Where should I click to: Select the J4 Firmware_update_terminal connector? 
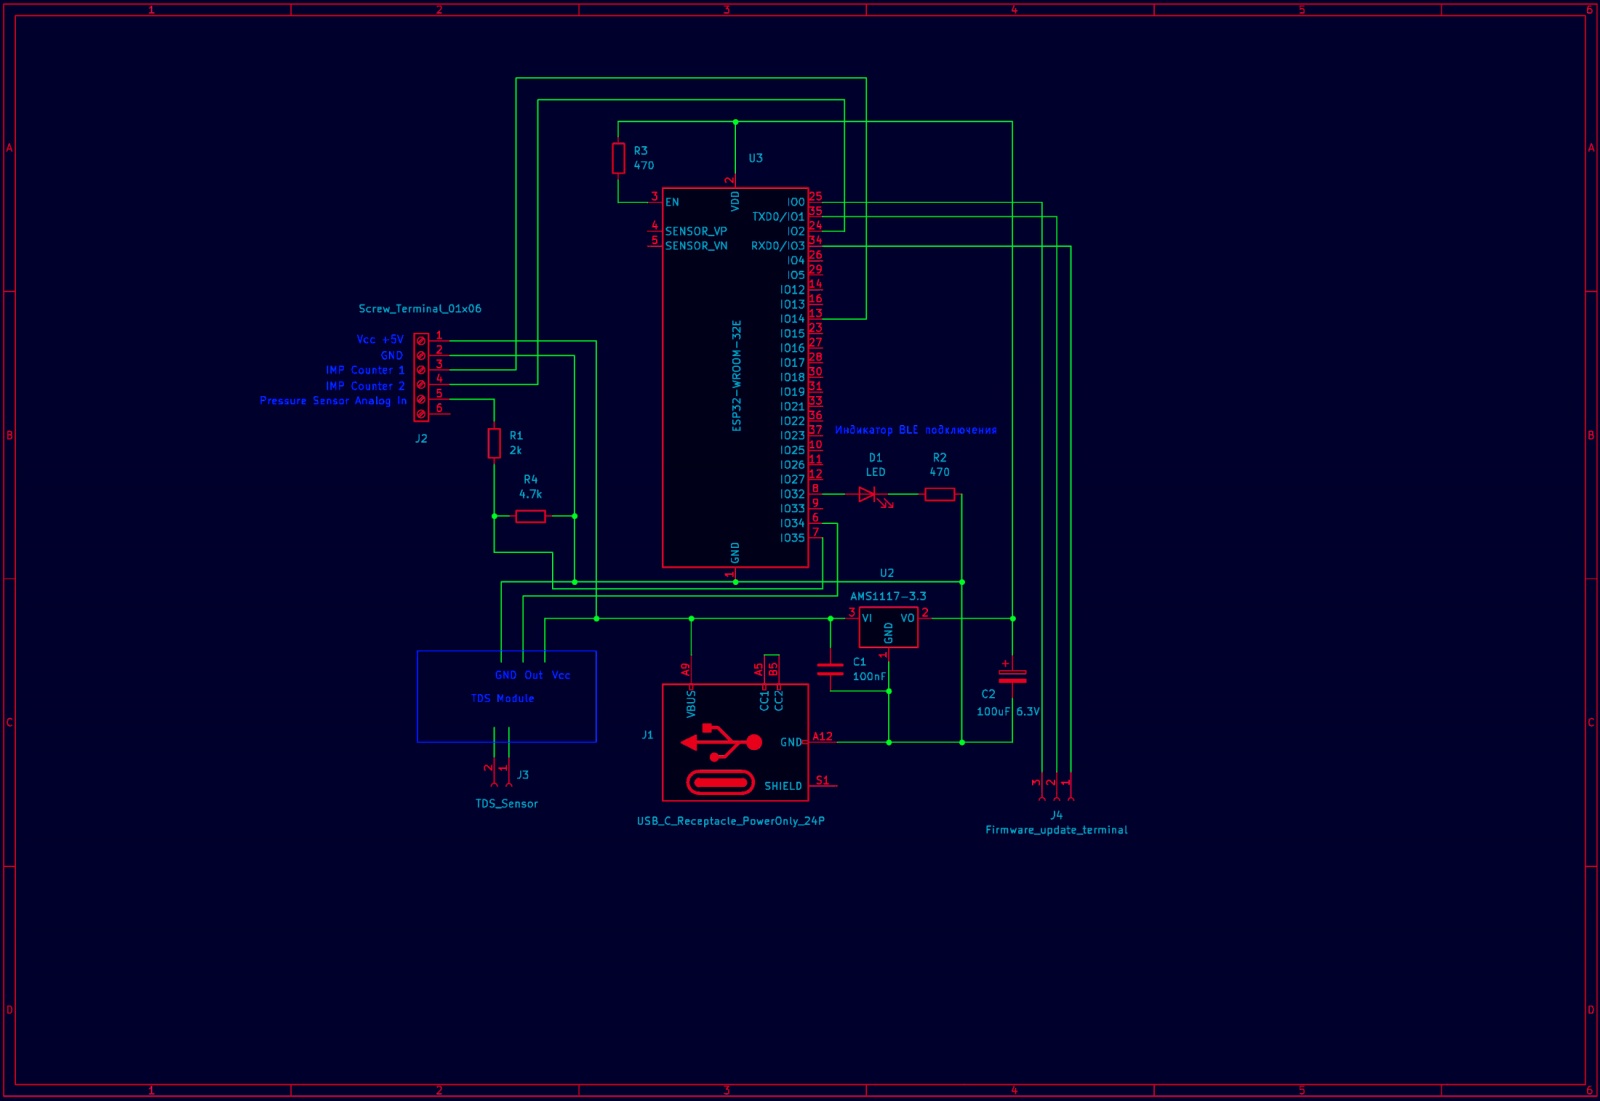[x=1053, y=790]
